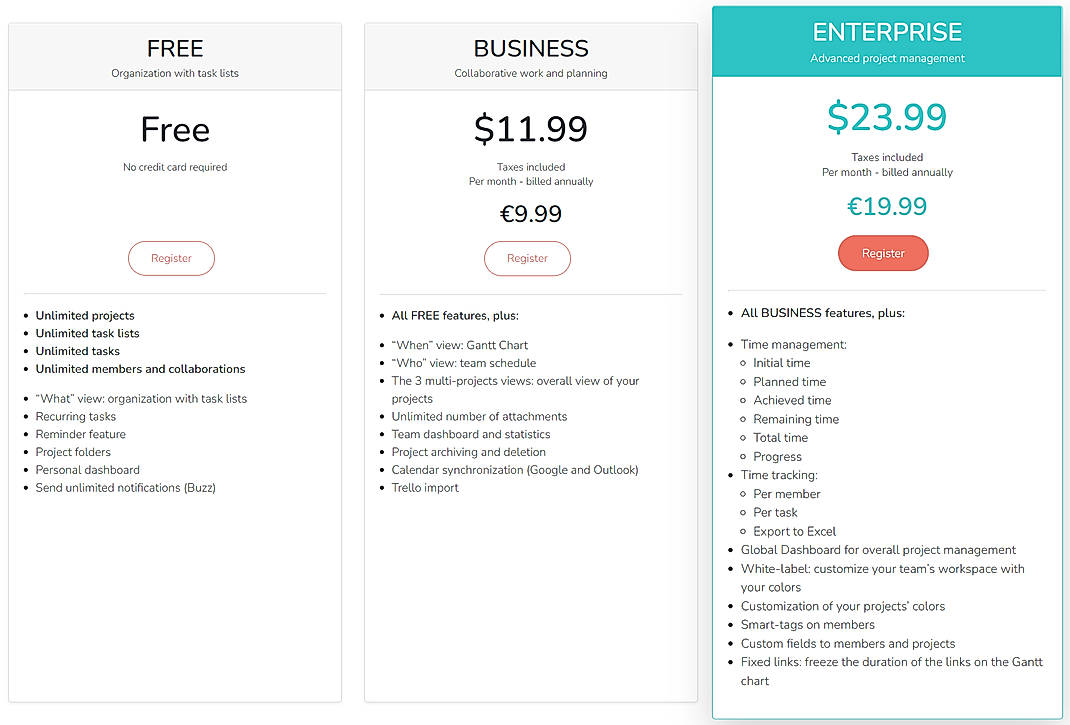This screenshot has width=1070, height=725.
Task: Select the ENTERPRISE plan header
Action: (x=886, y=31)
